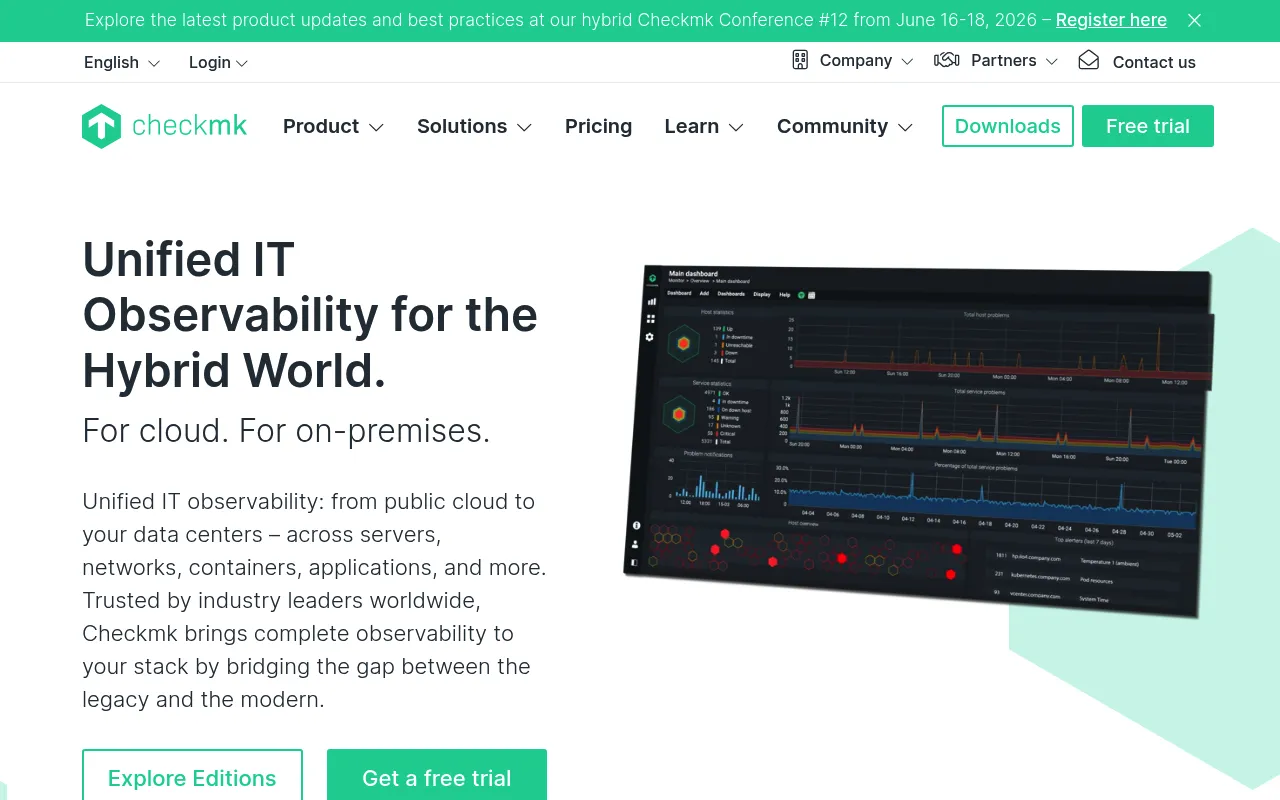Expand the English language dropdown

(x=153, y=63)
